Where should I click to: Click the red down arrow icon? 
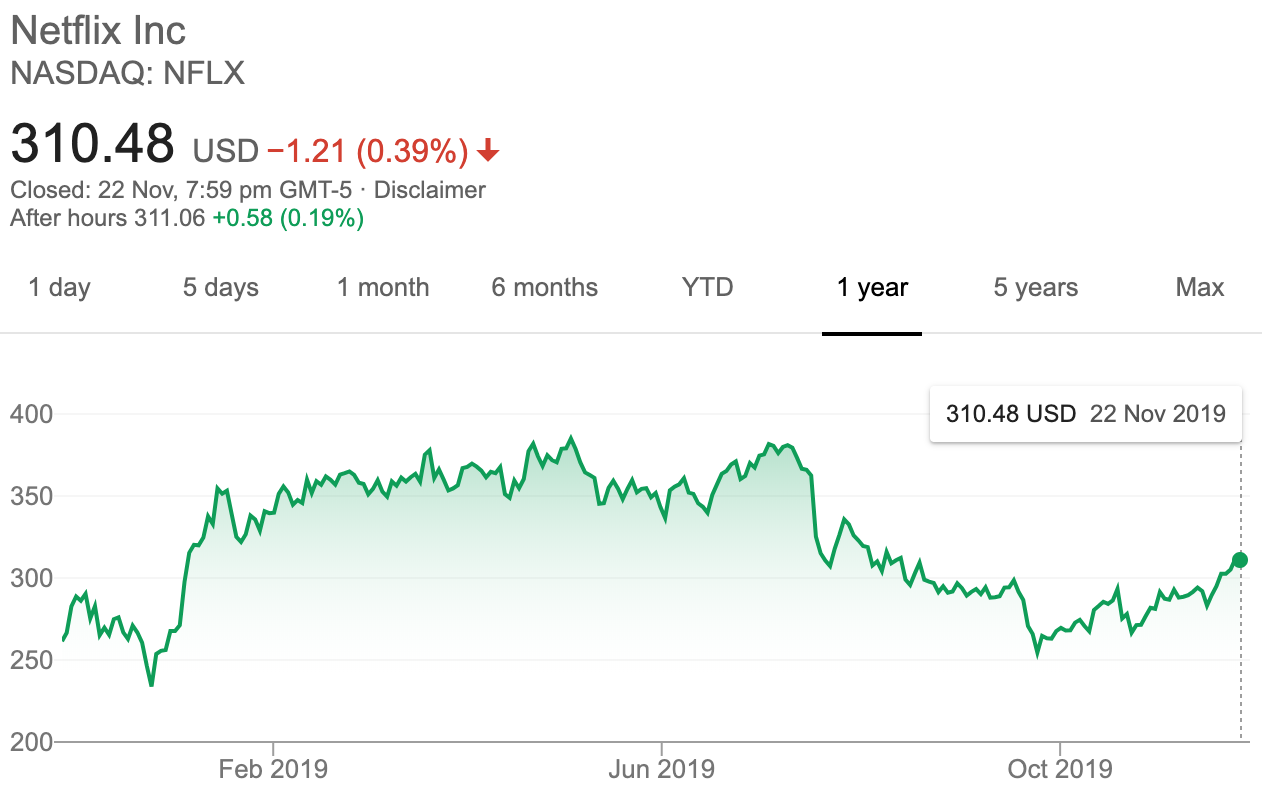click(488, 151)
